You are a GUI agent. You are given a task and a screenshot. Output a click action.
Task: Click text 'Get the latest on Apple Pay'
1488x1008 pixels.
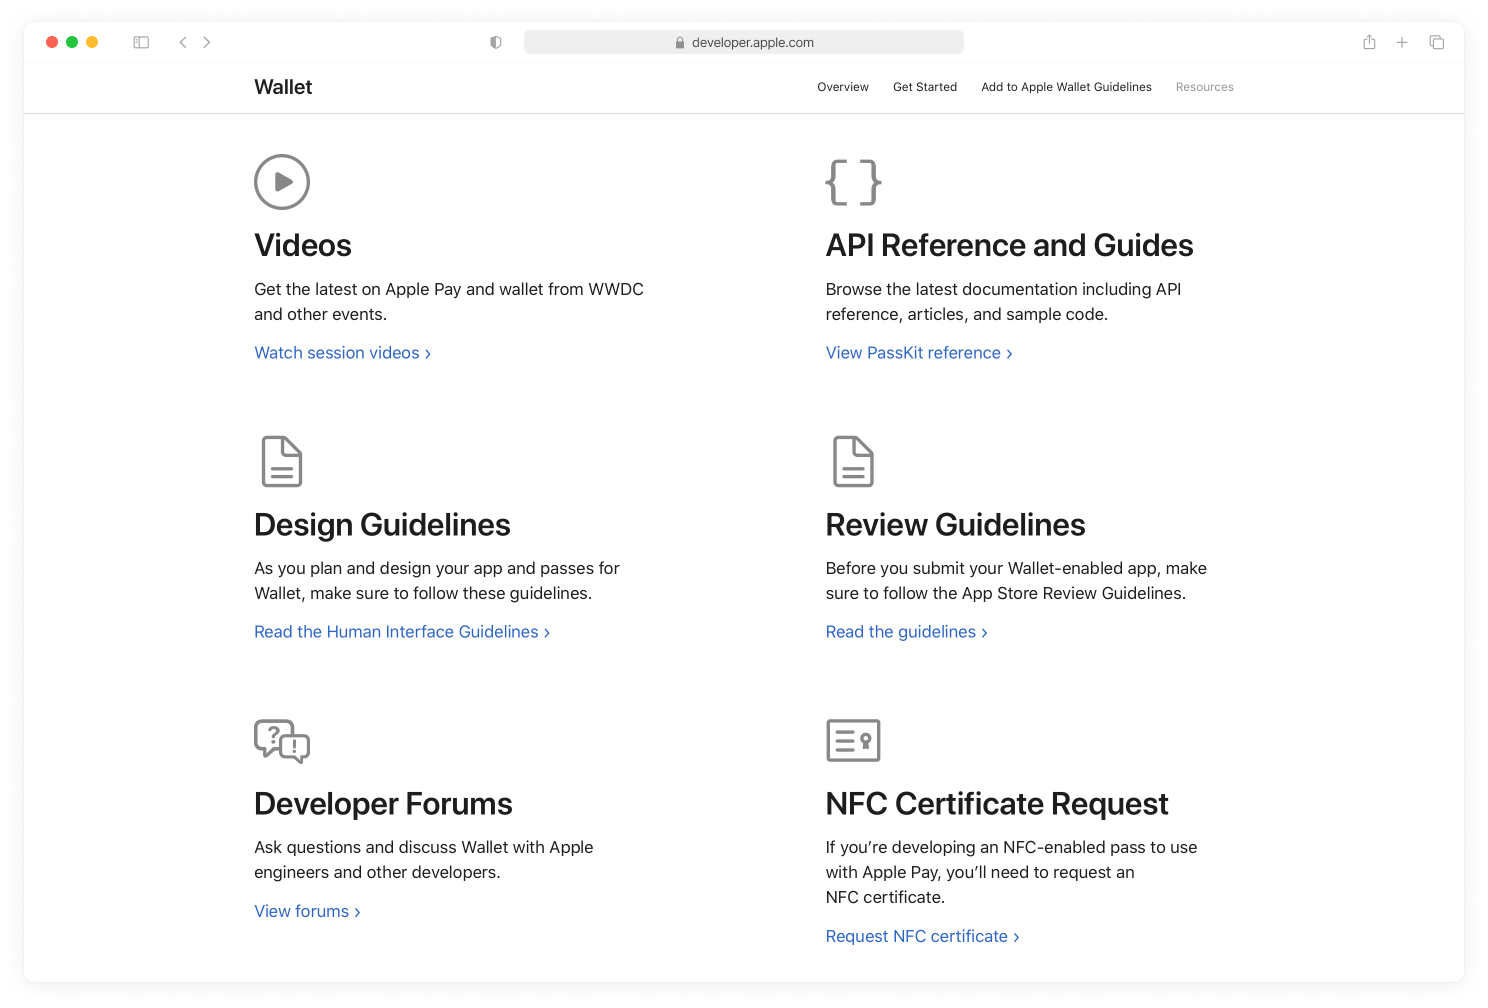tap(358, 289)
